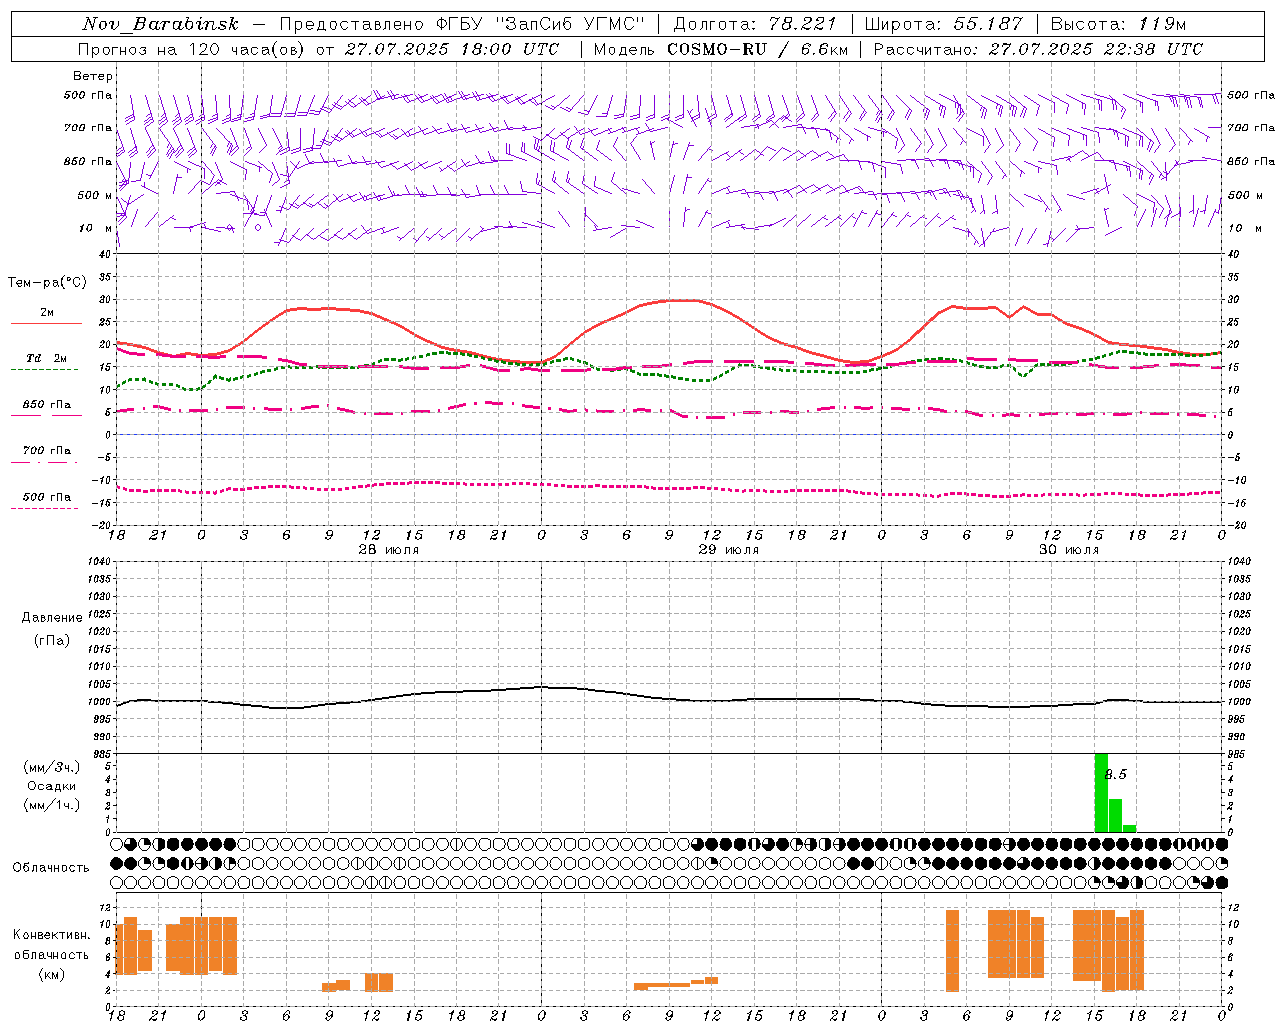Click the '29 июля' date label

pyautogui.click(x=729, y=550)
